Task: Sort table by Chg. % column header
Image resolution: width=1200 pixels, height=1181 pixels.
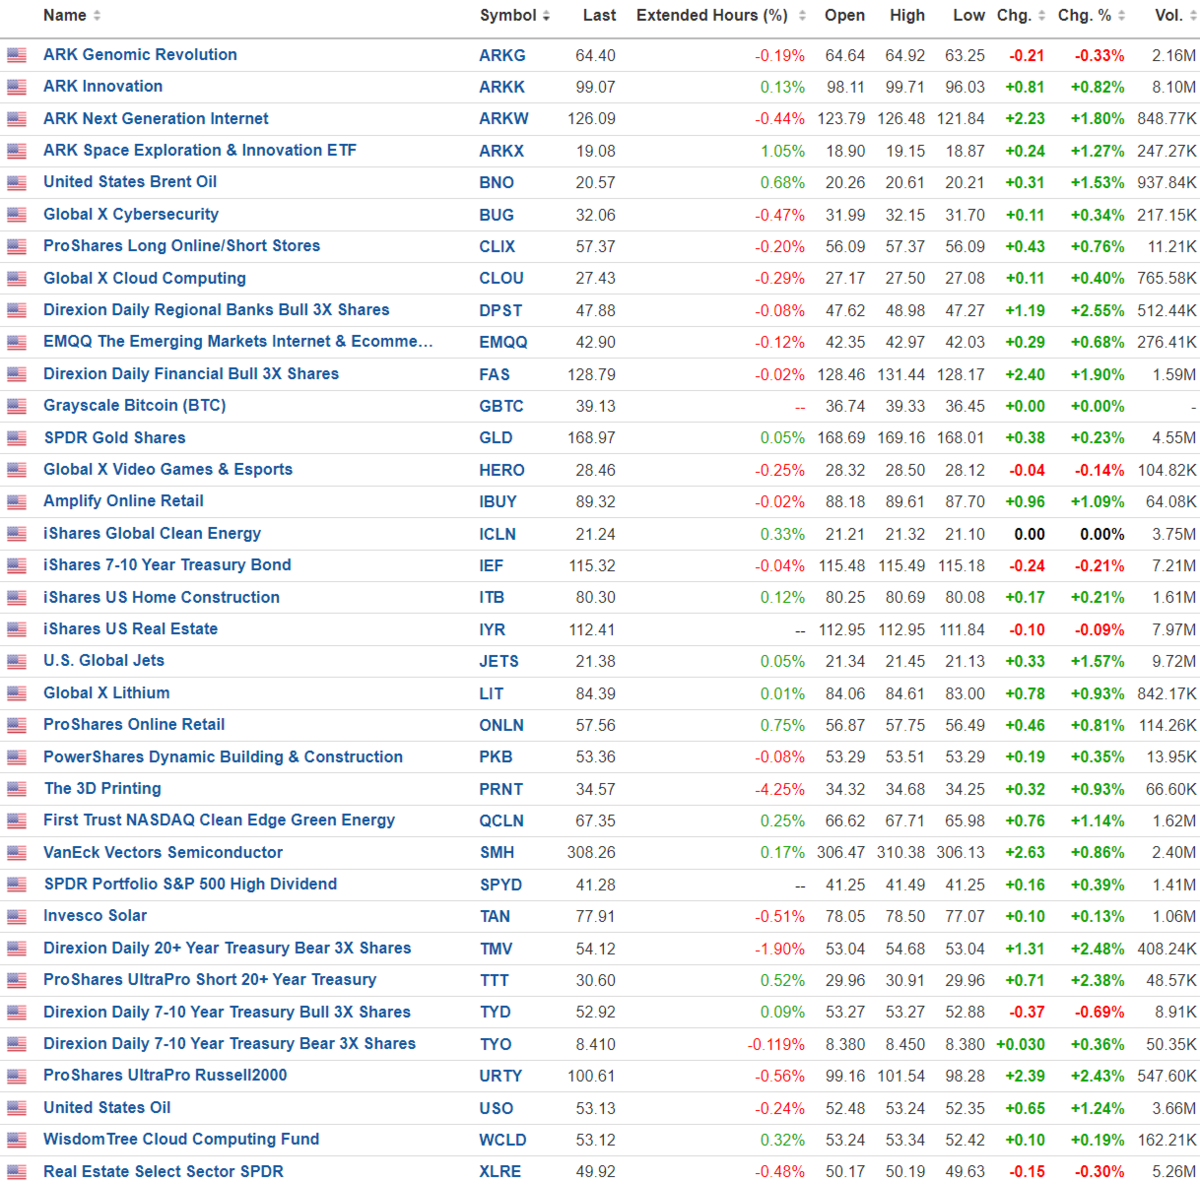Action: tap(1092, 16)
